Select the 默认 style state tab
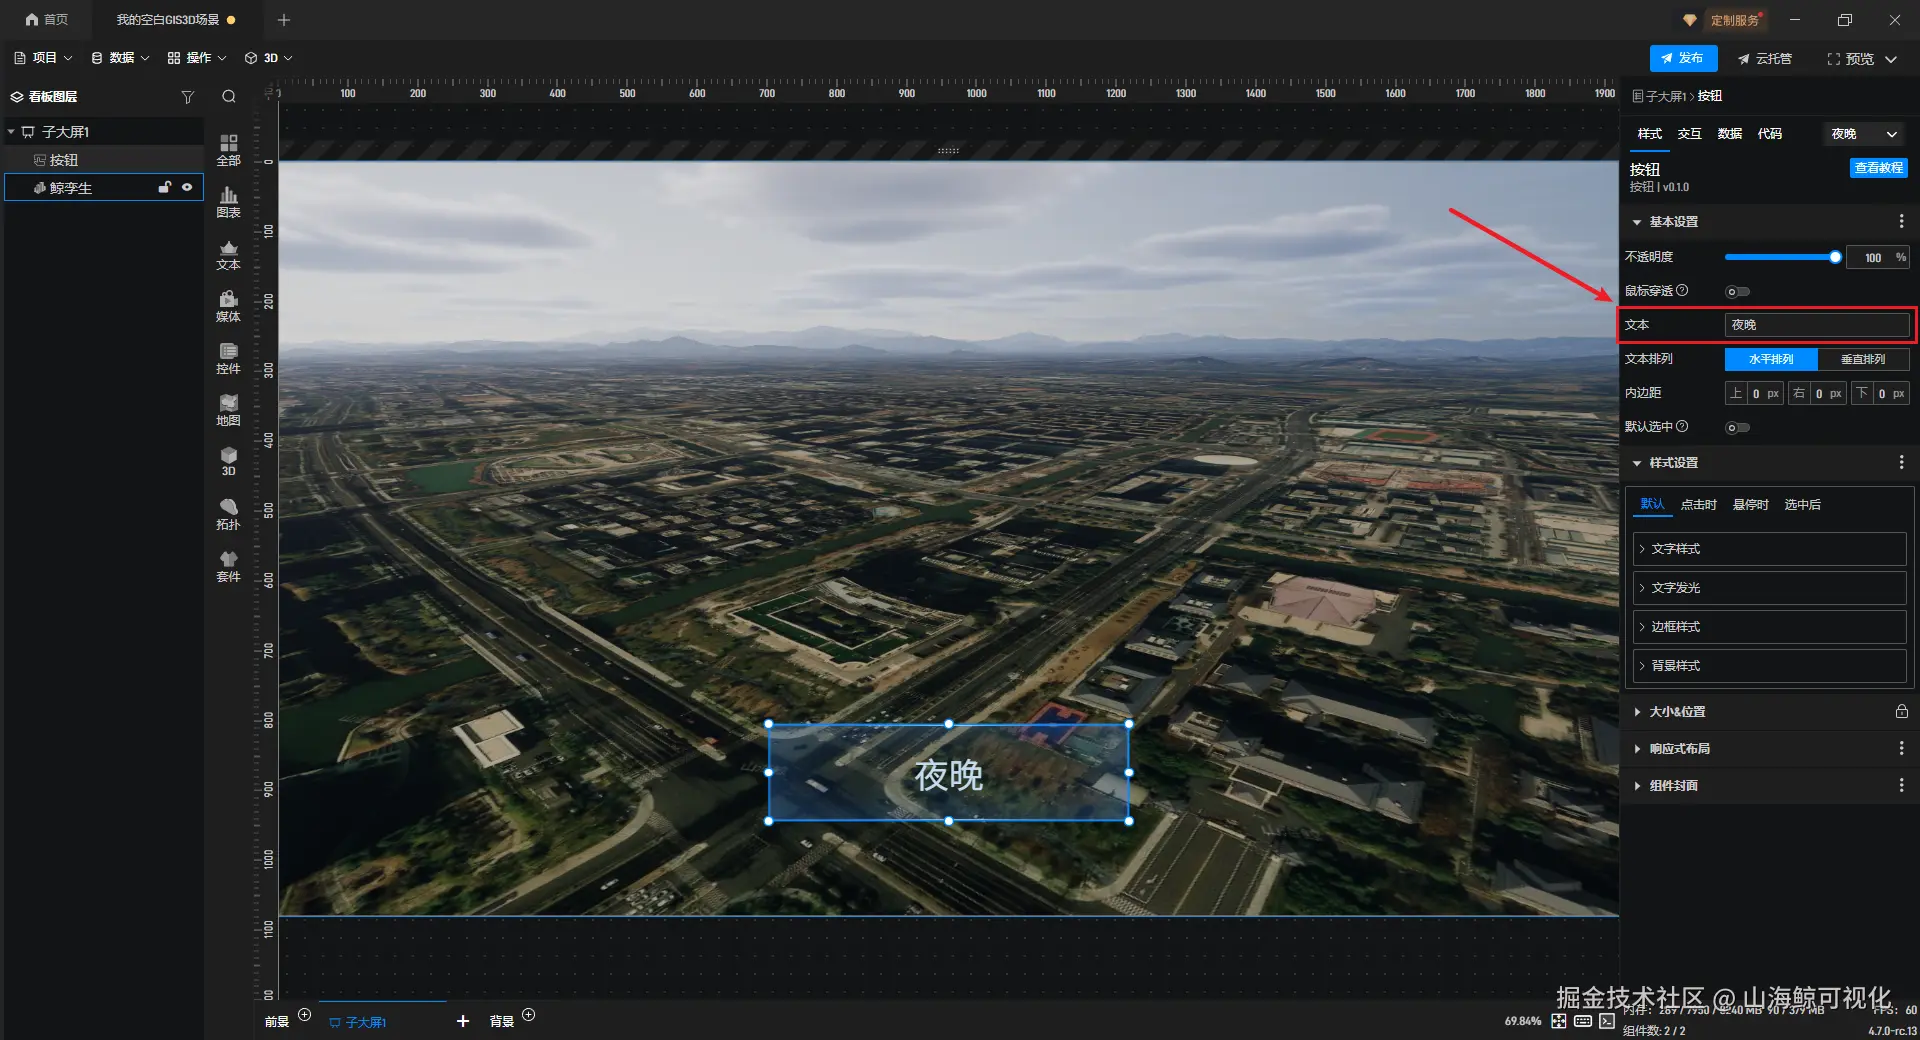This screenshot has height=1040, width=1920. (1652, 504)
